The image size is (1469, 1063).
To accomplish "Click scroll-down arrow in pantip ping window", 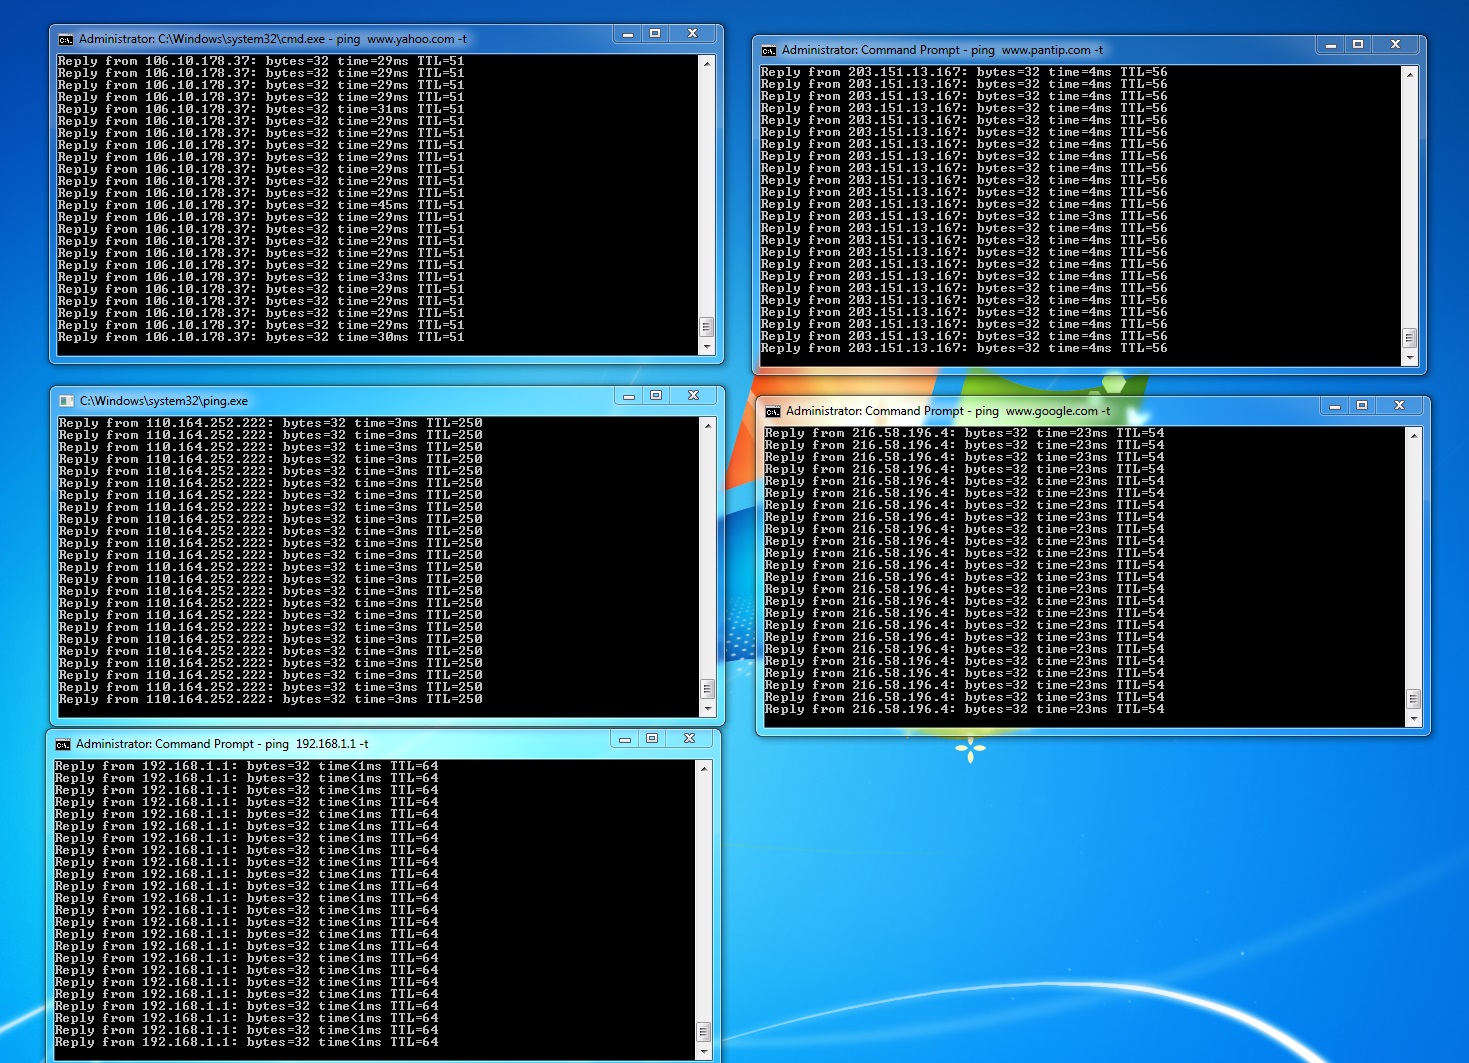I will (x=1410, y=358).
